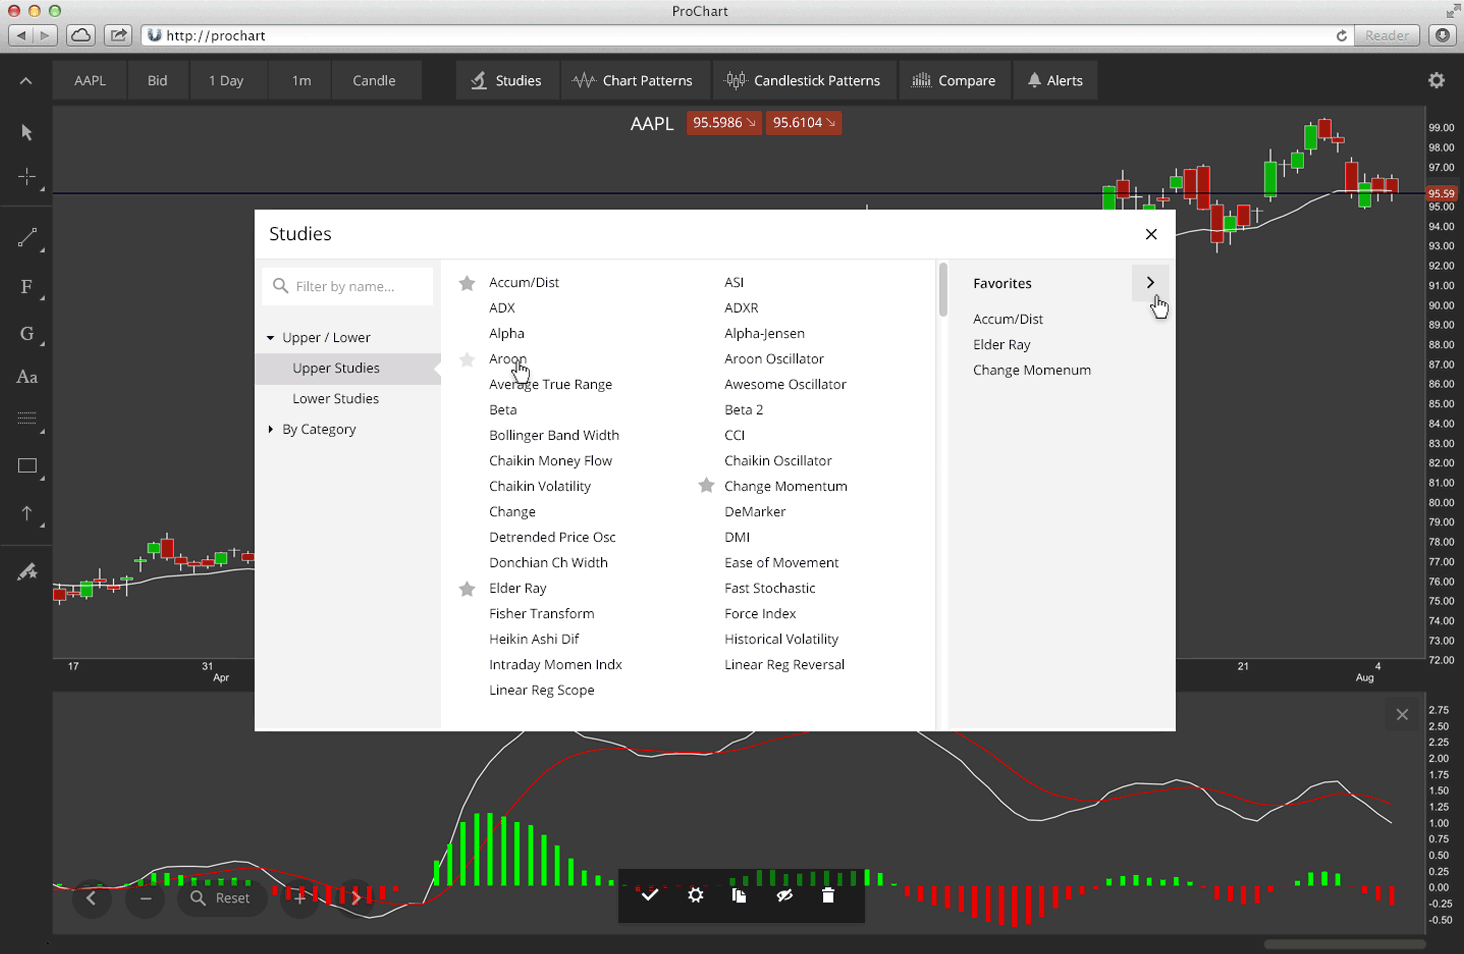Add the Historical Volatility study
Image resolution: width=1464 pixels, height=954 pixels.
click(x=781, y=639)
